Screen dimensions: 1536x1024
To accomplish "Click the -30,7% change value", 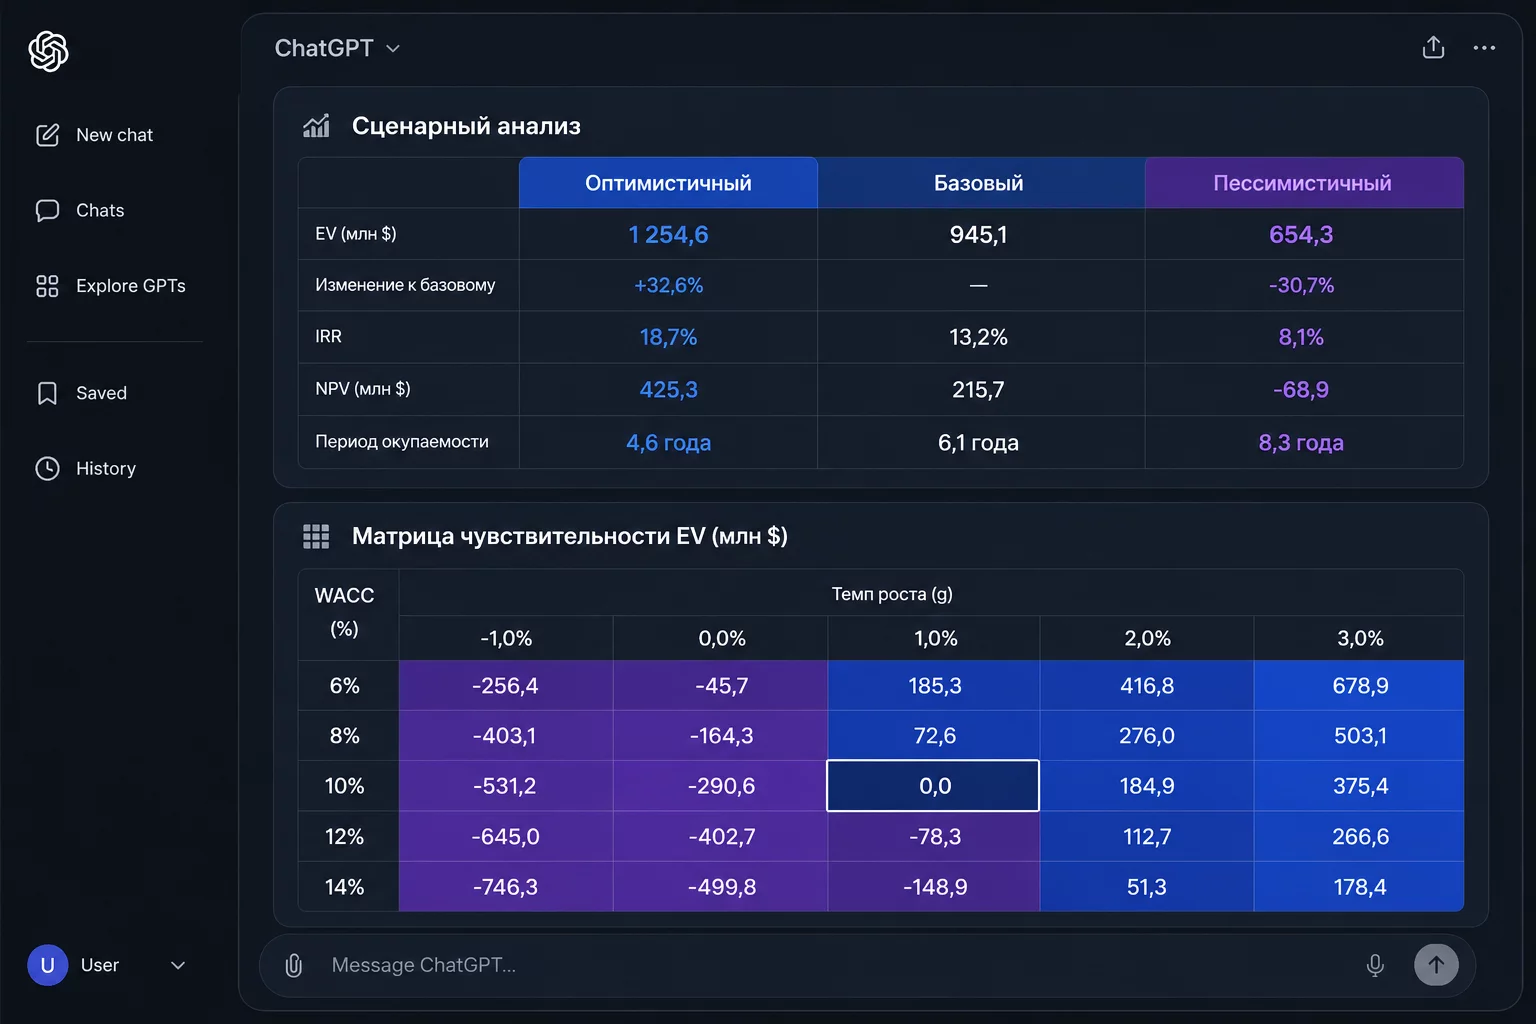I will tap(1301, 286).
